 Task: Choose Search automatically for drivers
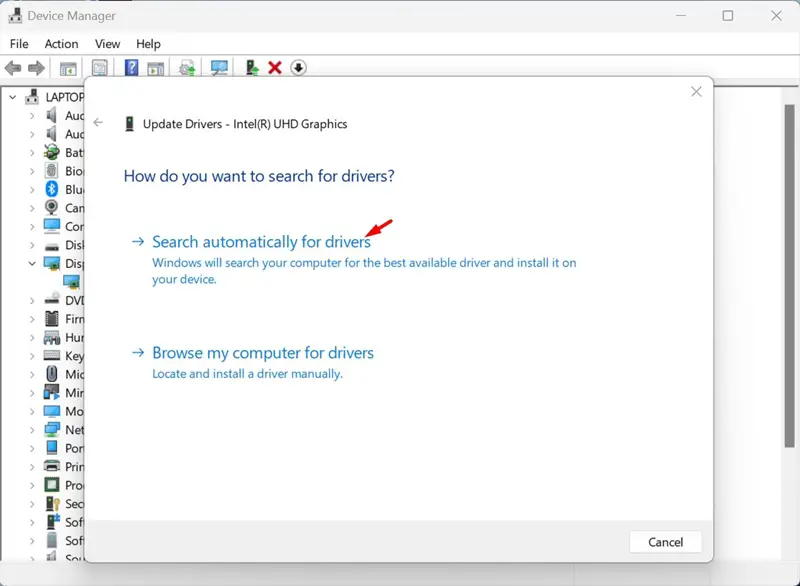[261, 242]
